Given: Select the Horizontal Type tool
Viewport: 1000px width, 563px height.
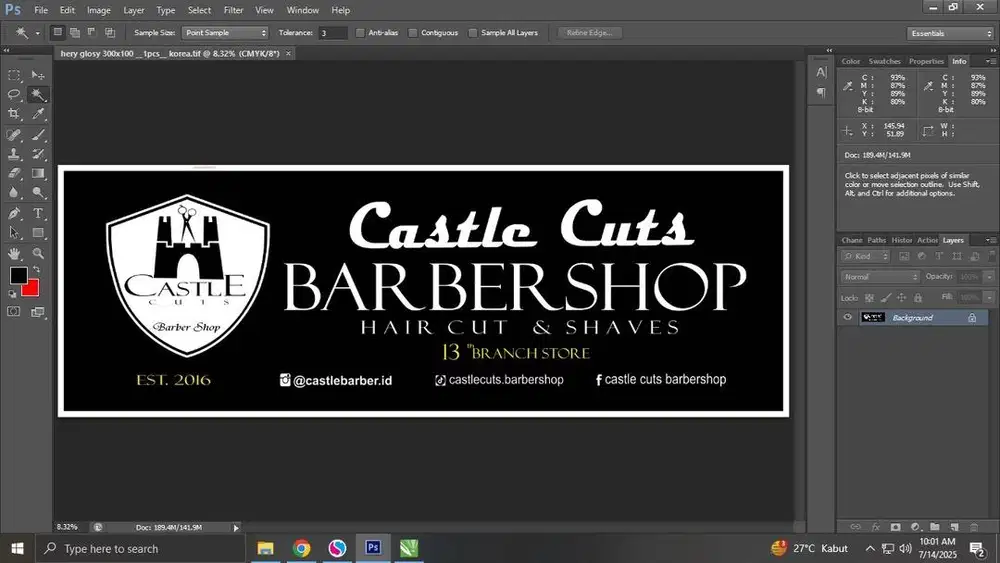Looking at the screenshot, I should click(38, 213).
